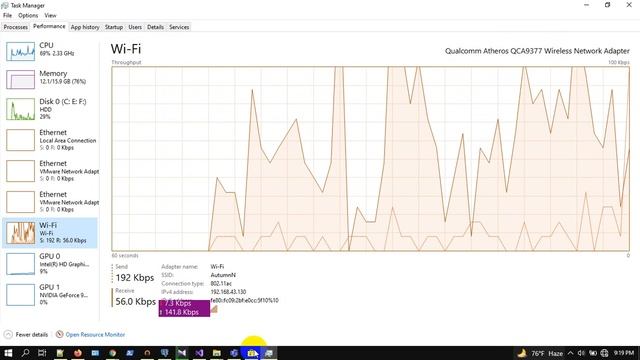Click the Qualcomm Atheros QCA9377 adapter name
Screen dimensions: 640x360
(x=537, y=51)
